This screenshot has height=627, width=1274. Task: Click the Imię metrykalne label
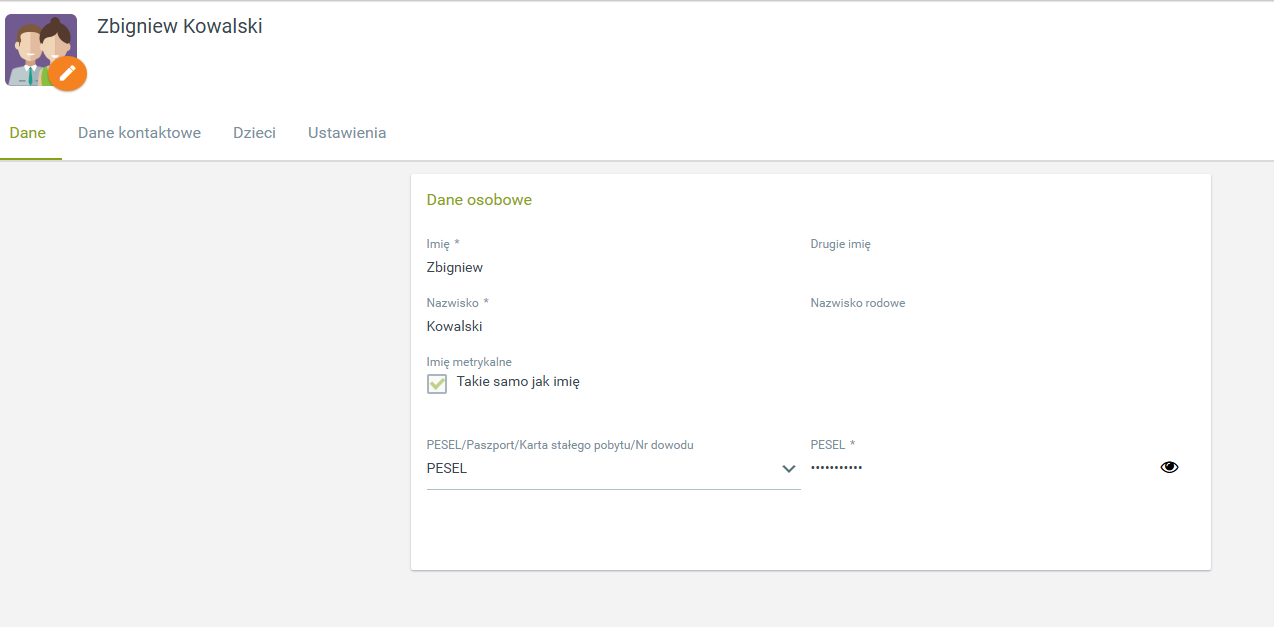tap(469, 362)
